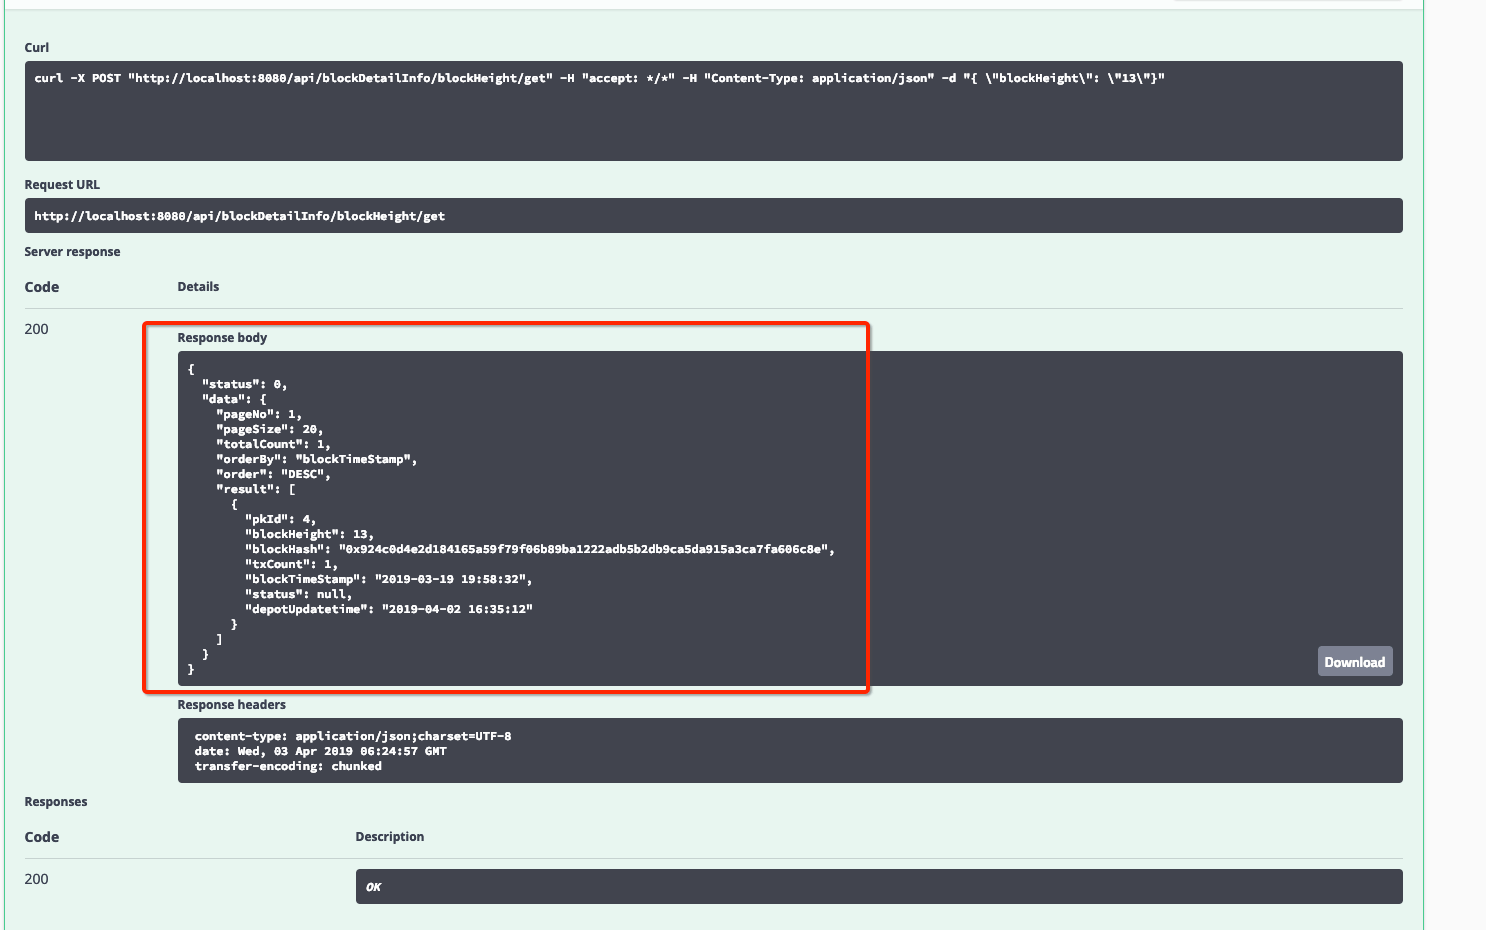Click the 200 code under Server response
The image size is (1486, 930).
36,329
